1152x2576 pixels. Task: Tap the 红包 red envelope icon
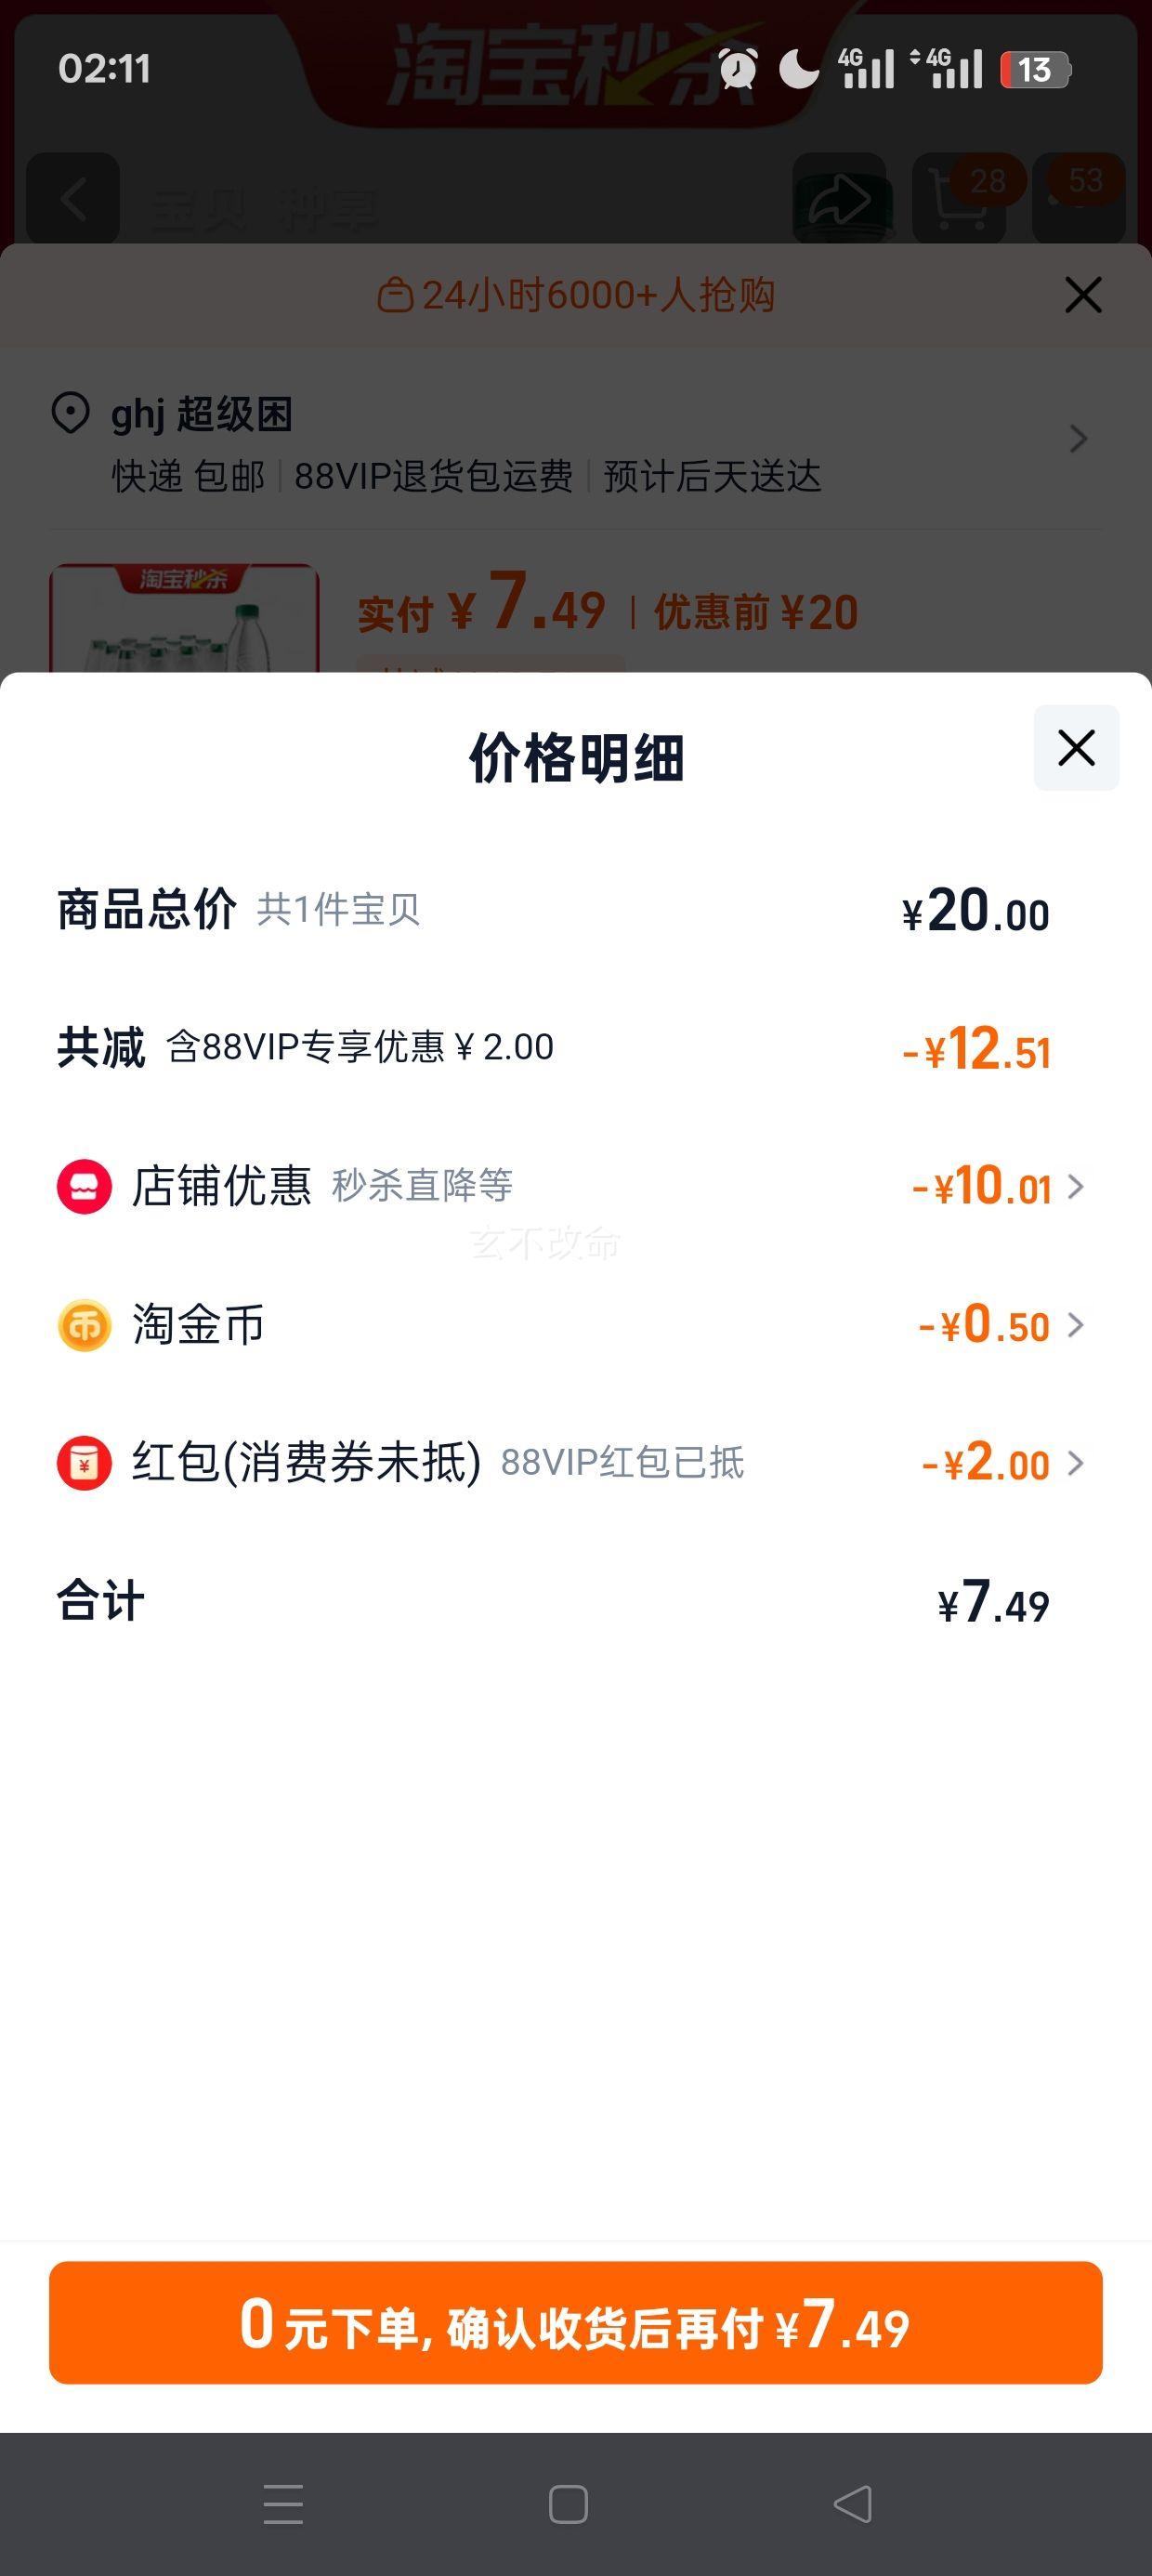coord(84,1463)
